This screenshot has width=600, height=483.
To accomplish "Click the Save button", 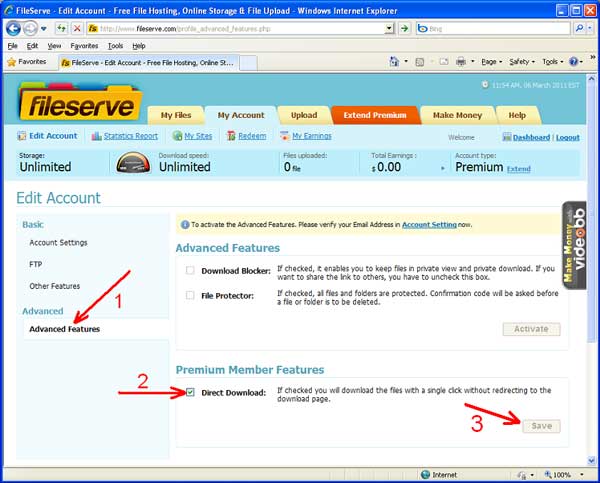I will point(541,426).
